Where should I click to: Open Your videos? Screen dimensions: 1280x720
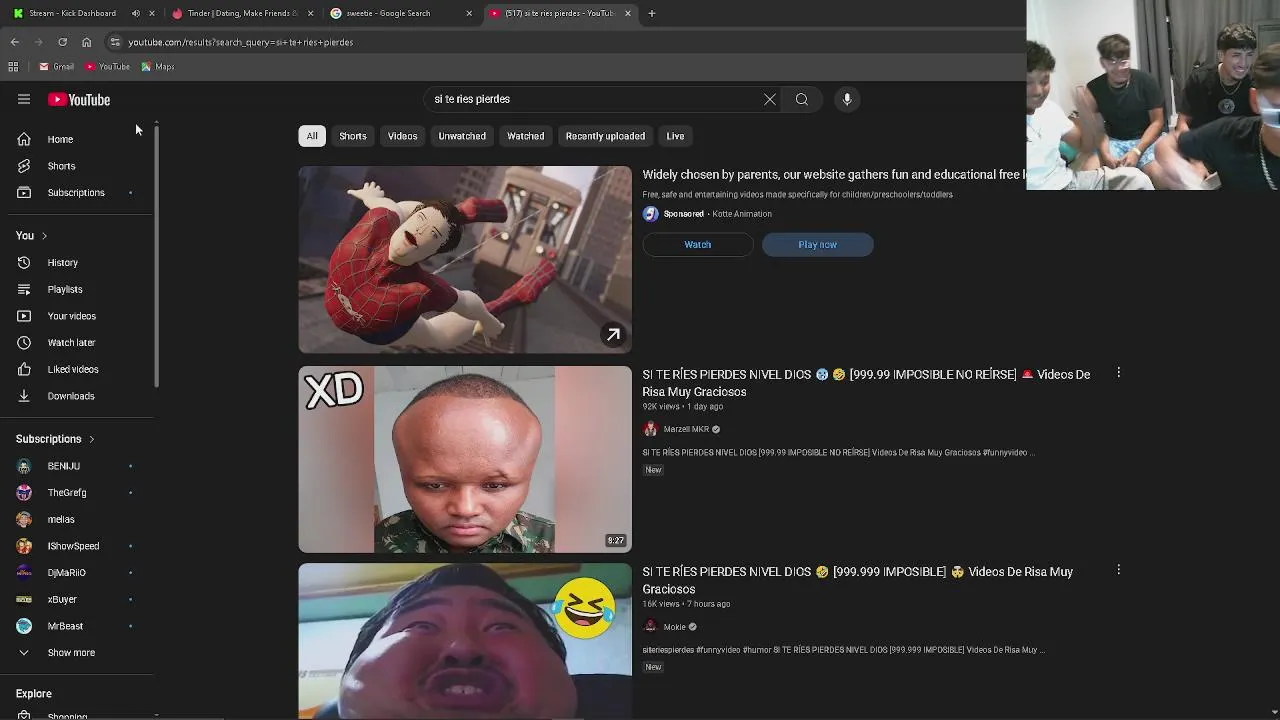(78, 316)
